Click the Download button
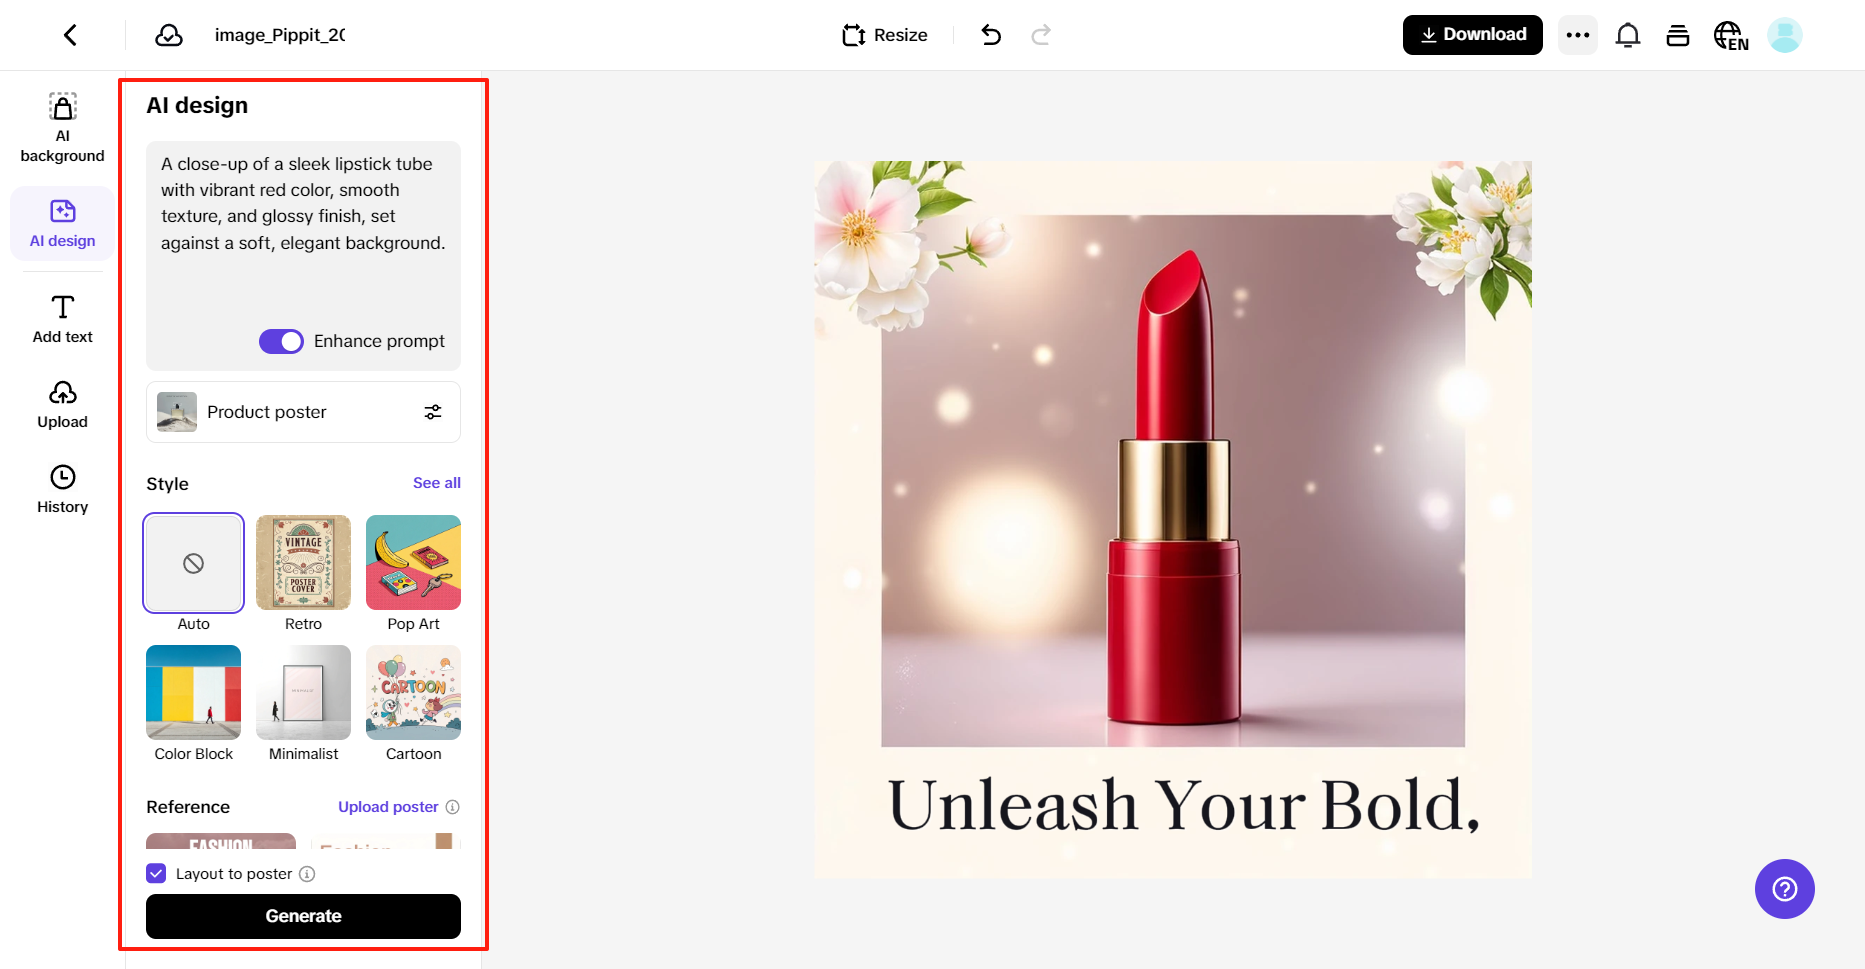This screenshot has height=969, width=1865. tap(1472, 34)
